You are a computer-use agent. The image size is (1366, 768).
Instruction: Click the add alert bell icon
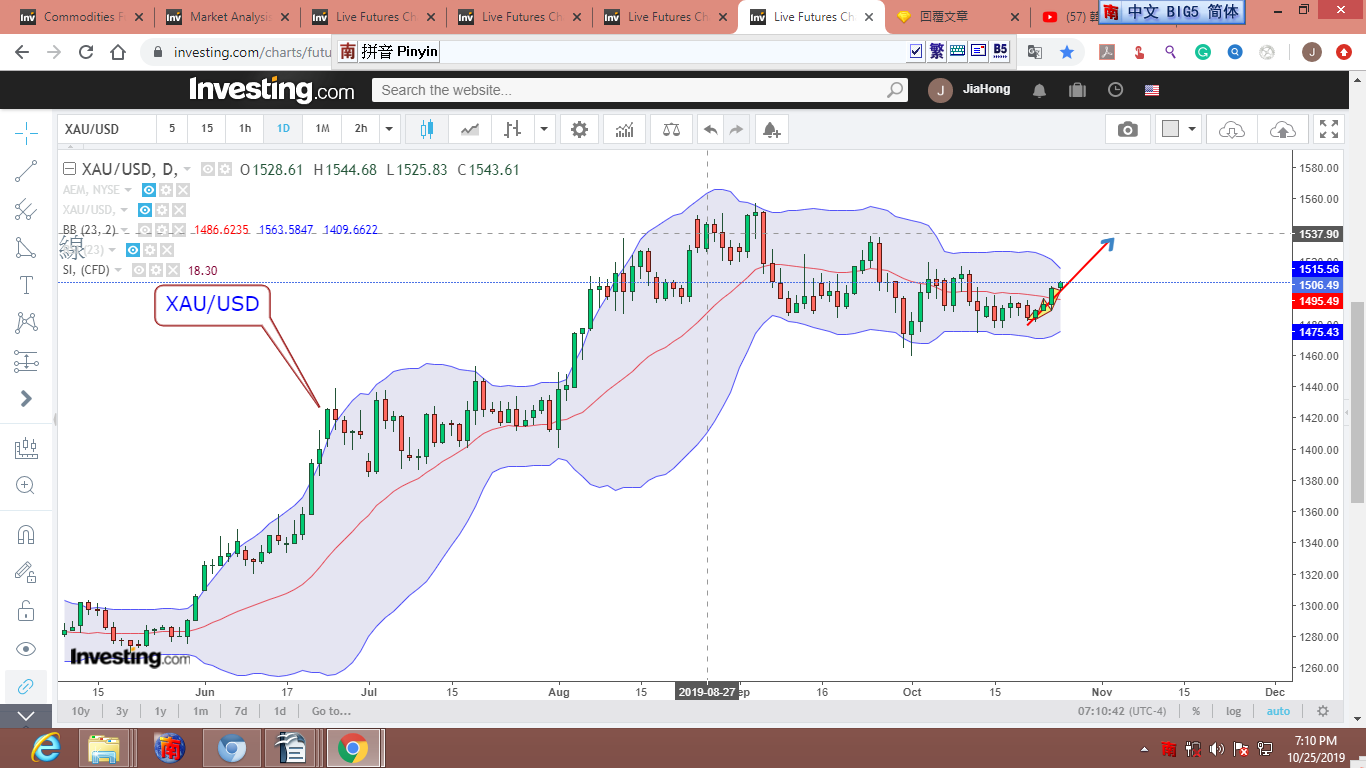click(770, 129)
